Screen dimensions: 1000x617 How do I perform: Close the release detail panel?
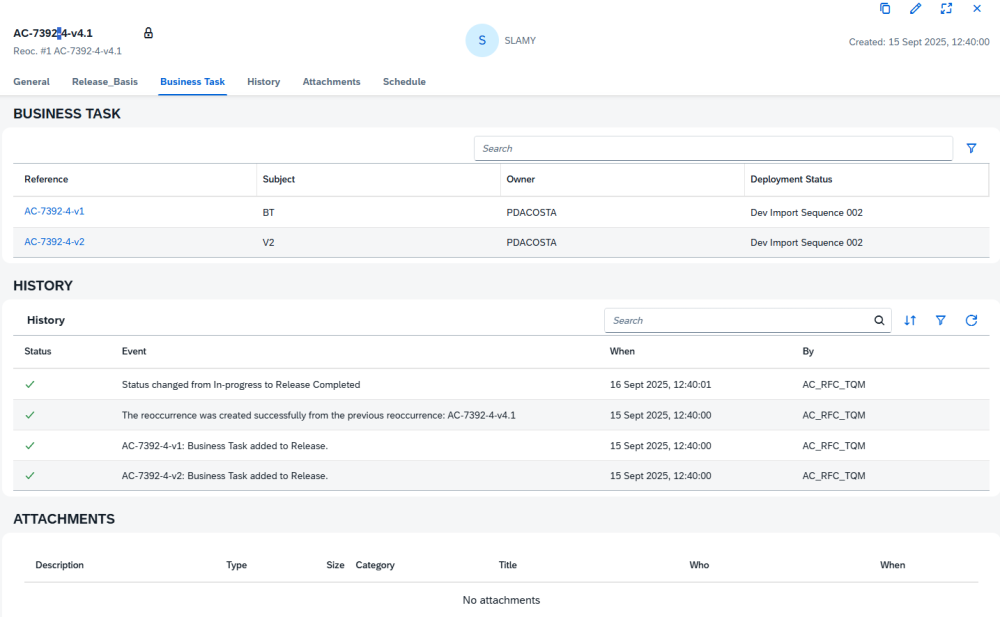pyautogui.click(x=977, y=9)
